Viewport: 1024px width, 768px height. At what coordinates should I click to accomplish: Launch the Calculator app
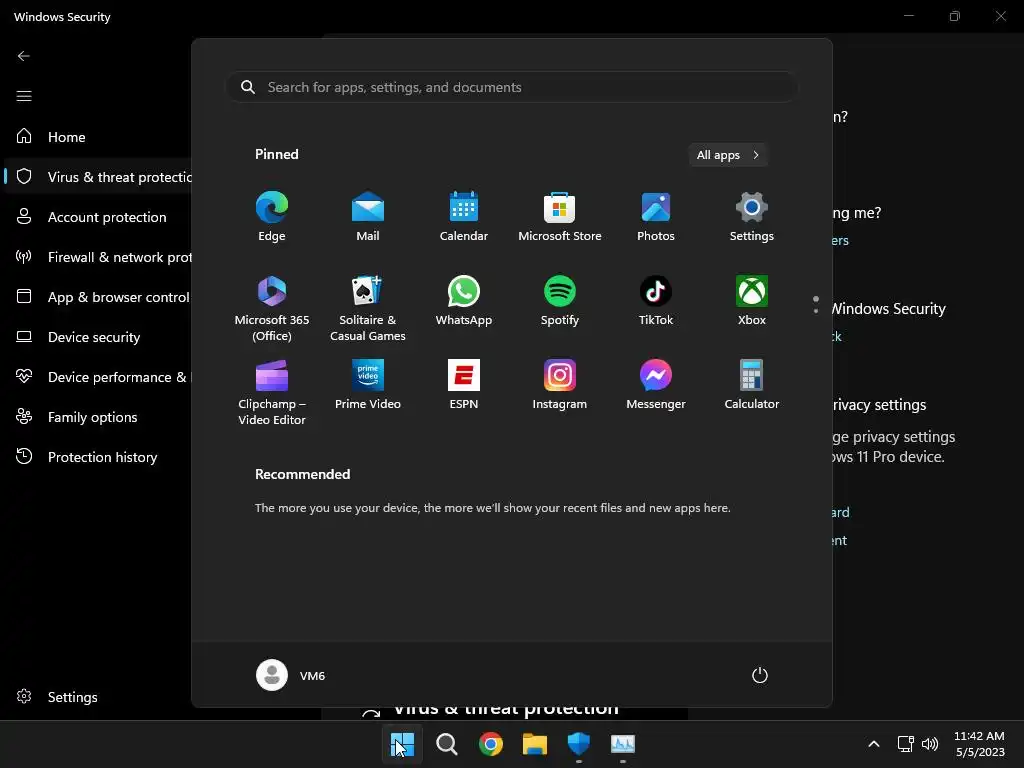click(x=752, y=384)
